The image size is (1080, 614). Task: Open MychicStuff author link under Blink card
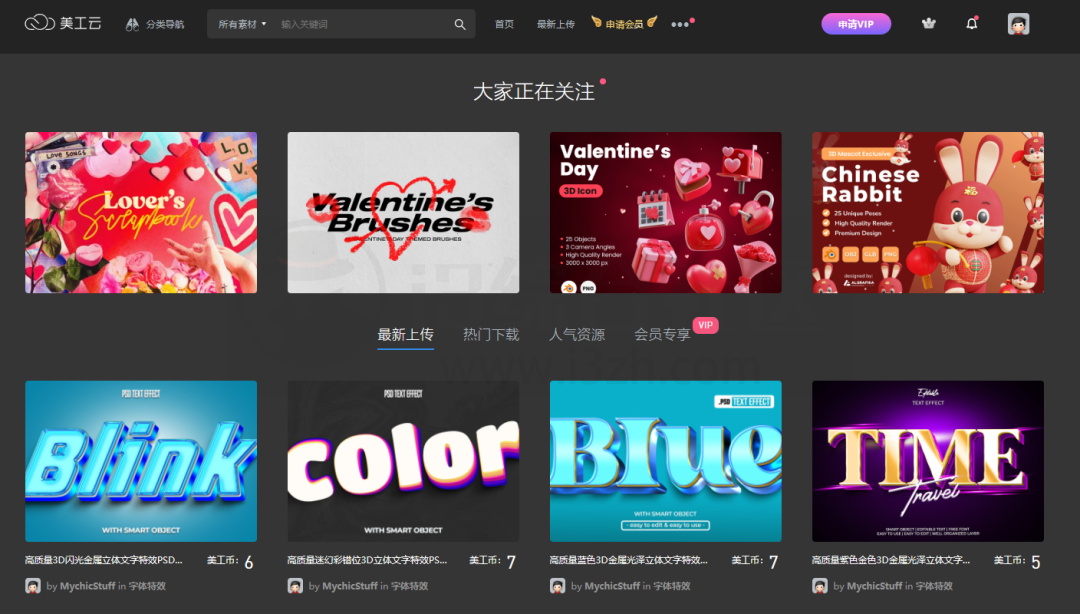87,586
